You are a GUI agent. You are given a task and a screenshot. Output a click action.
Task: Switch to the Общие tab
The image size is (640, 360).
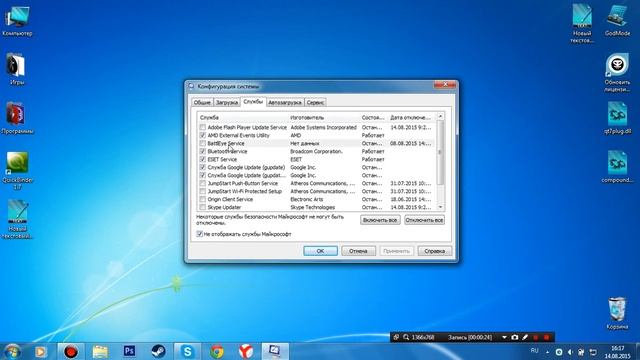[202, 102]
